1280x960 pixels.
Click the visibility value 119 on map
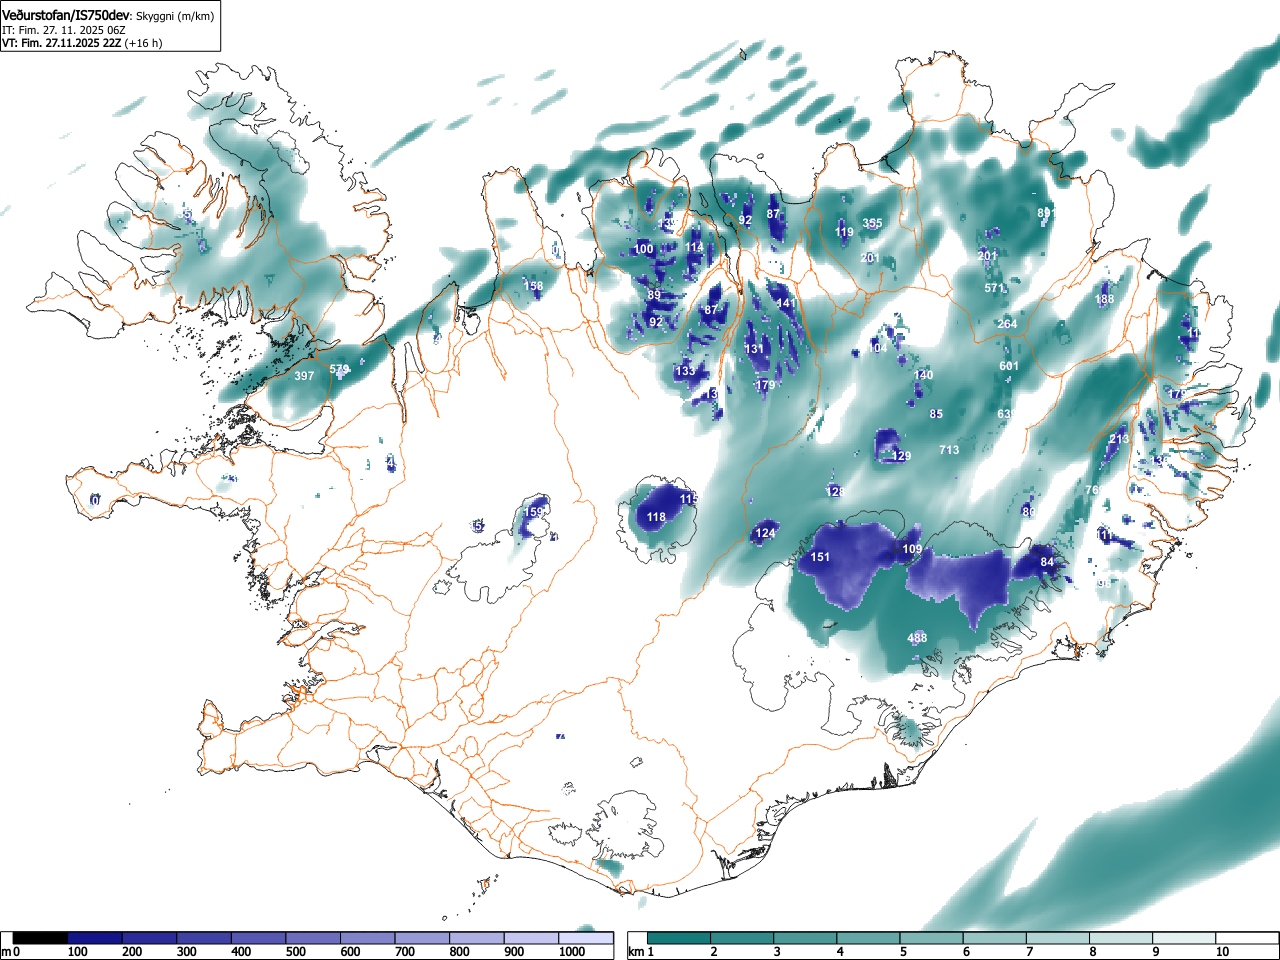click(x=844, y=232)
